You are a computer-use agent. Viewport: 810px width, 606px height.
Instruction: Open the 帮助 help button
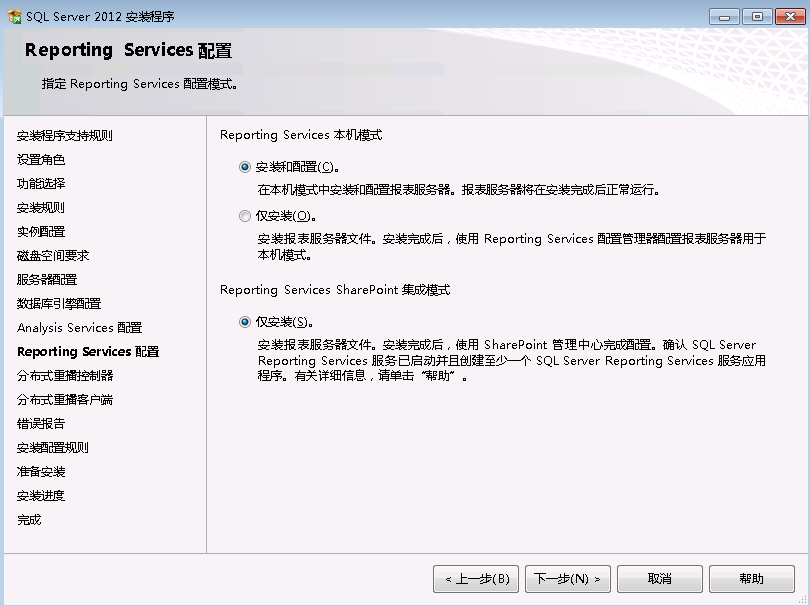click(x=752, y=579)
